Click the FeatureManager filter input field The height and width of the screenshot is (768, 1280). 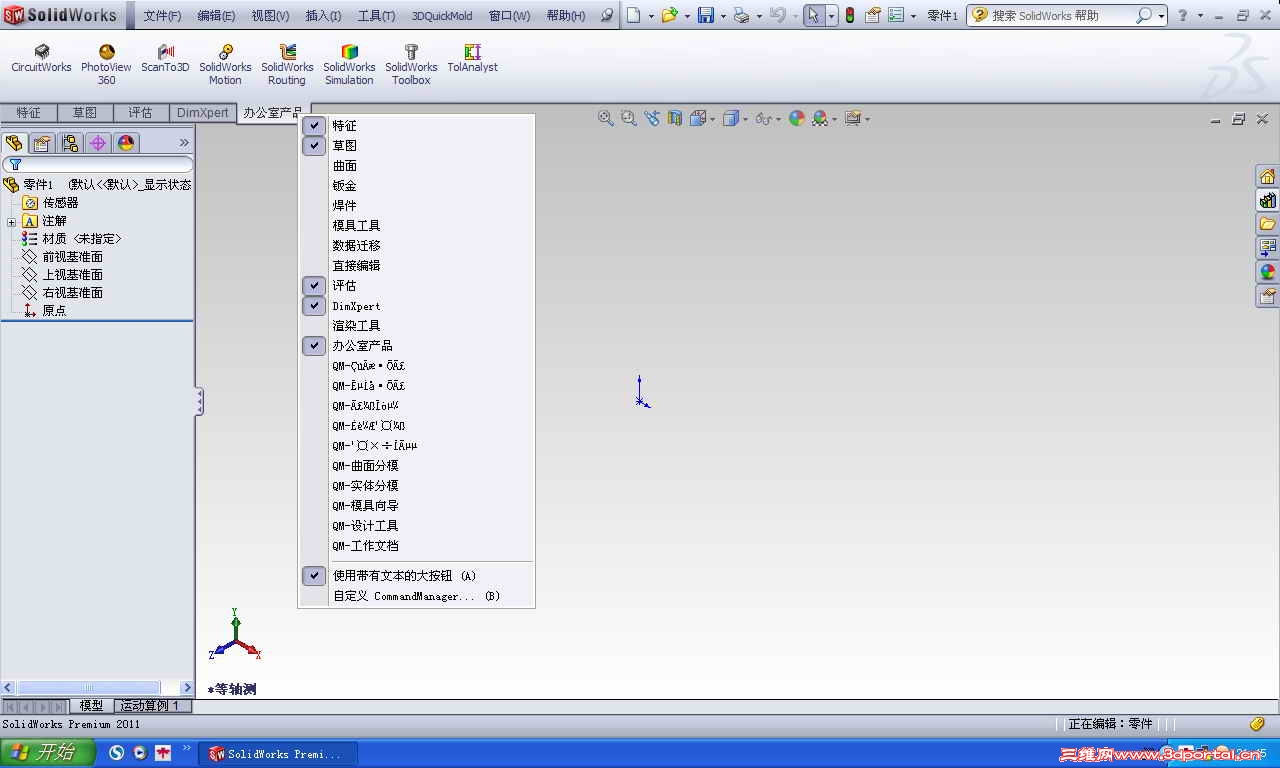point(98,164)
